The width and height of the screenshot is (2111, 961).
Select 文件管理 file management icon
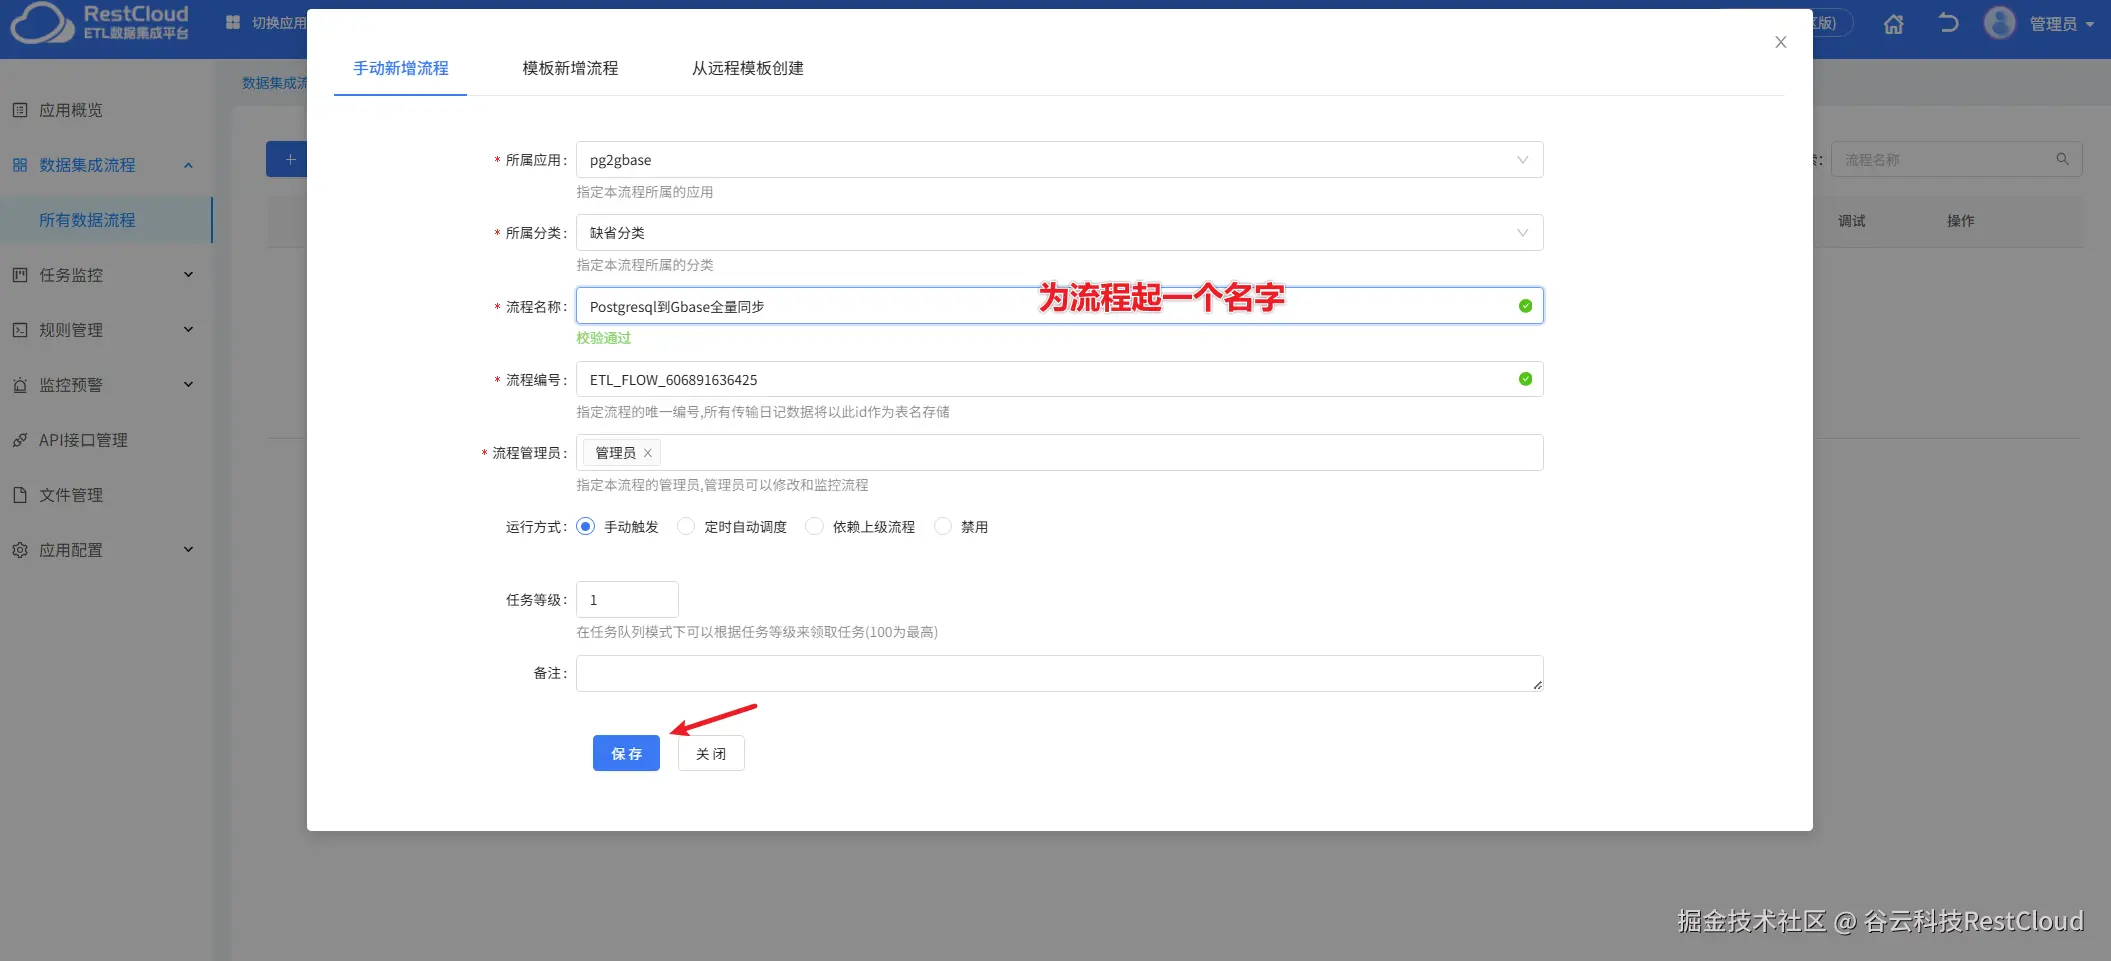[x=18, y=494]
